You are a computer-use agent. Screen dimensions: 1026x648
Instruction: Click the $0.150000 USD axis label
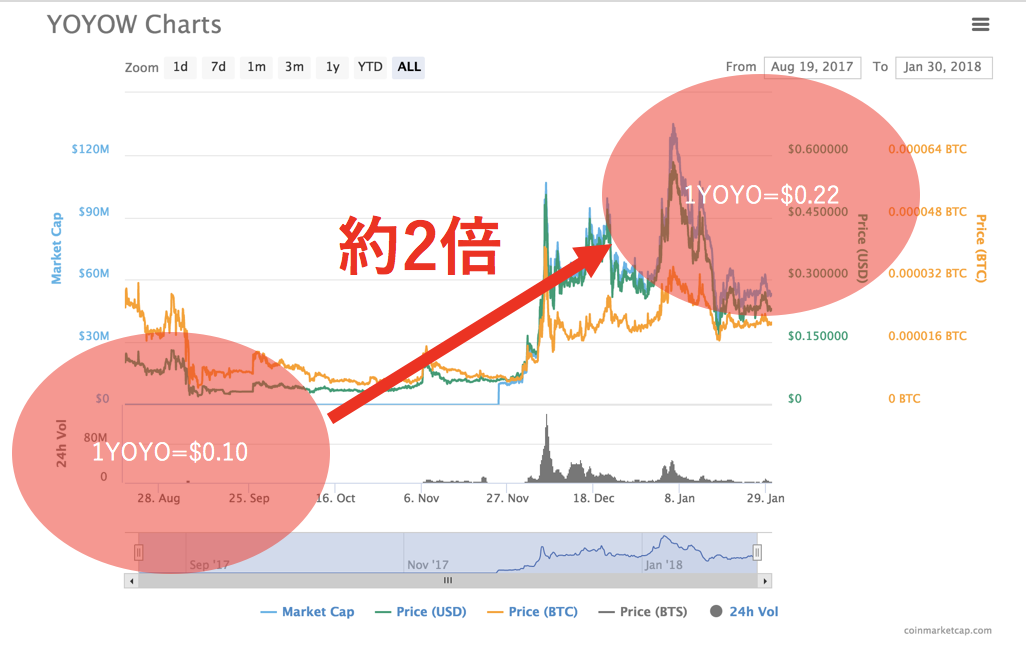point(818,336)
